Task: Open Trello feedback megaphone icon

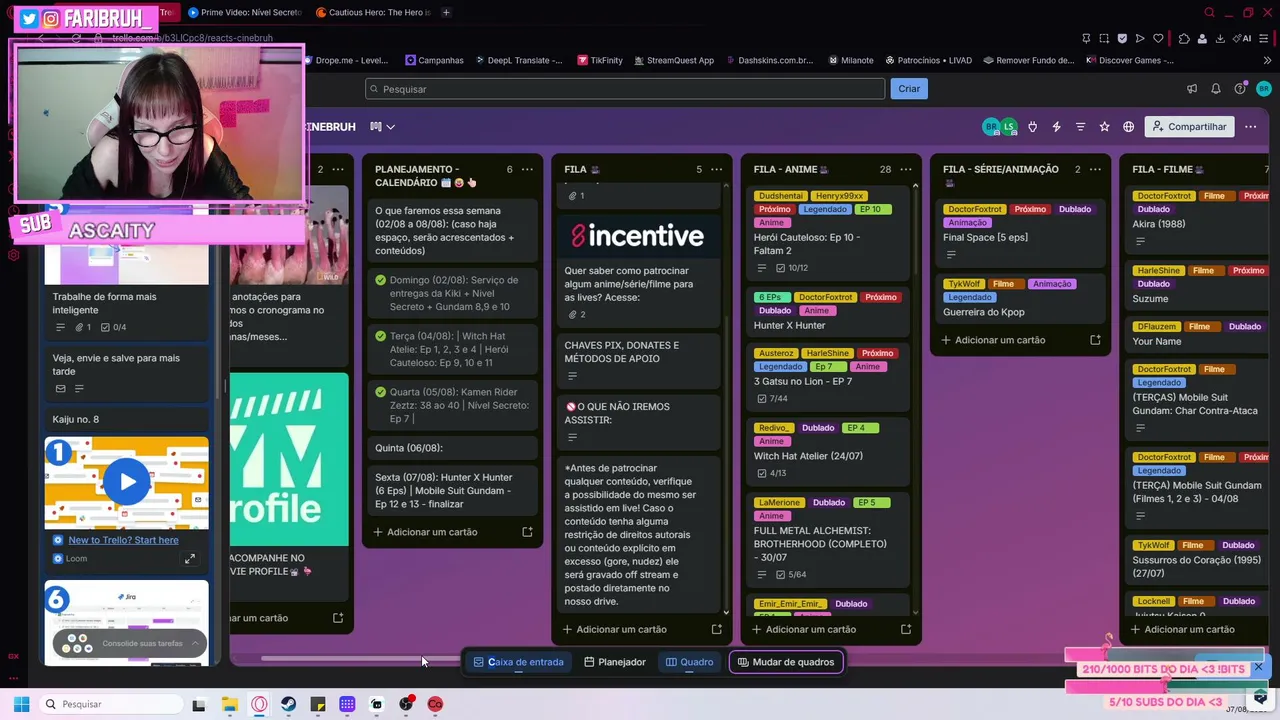Action: pos(1192,89)
